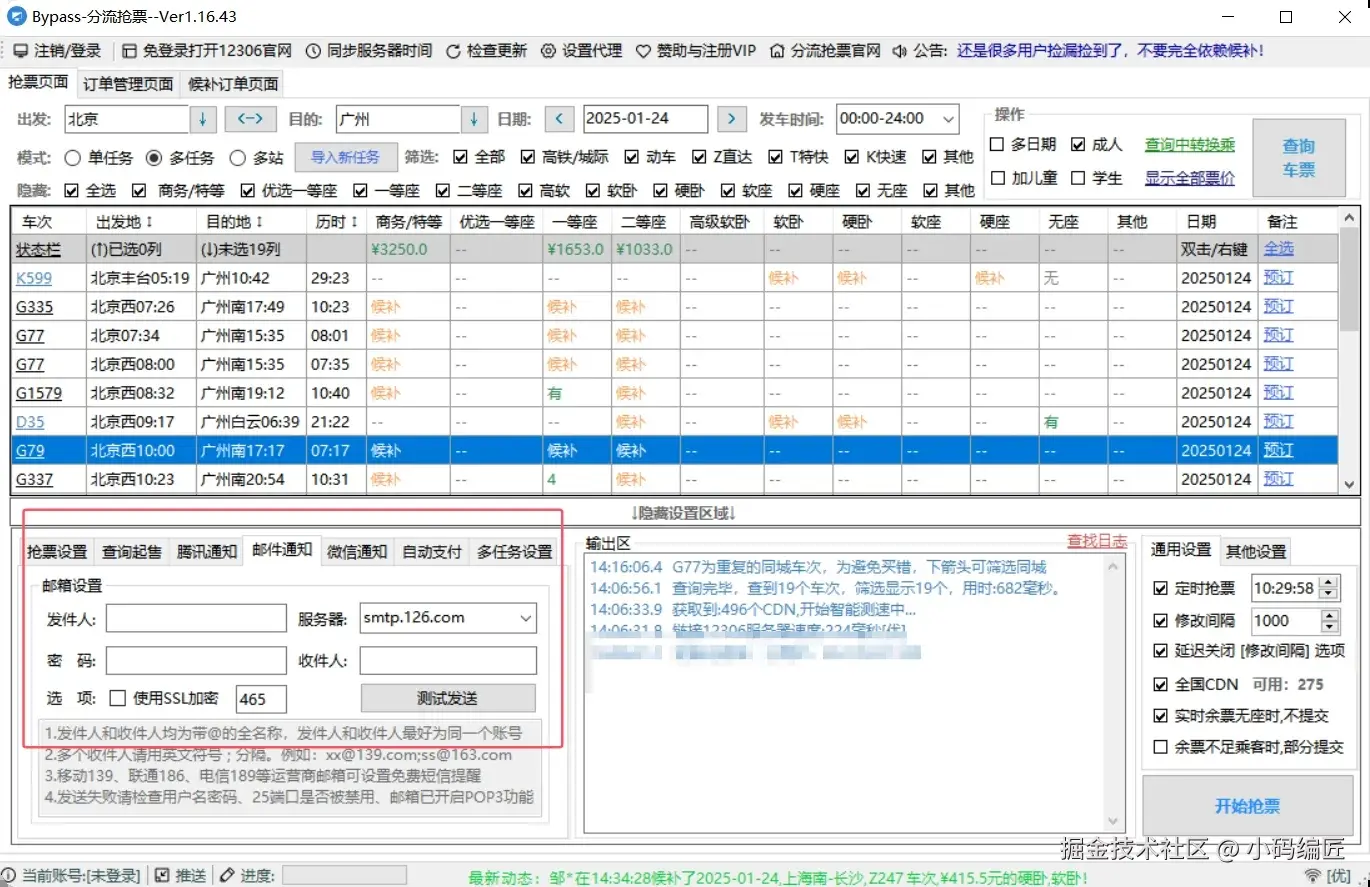The width and height of the screenshot is (1370, 887).
Task: Open departure station 北京 dropdown arrow
Action: click(x=202, y=119)
